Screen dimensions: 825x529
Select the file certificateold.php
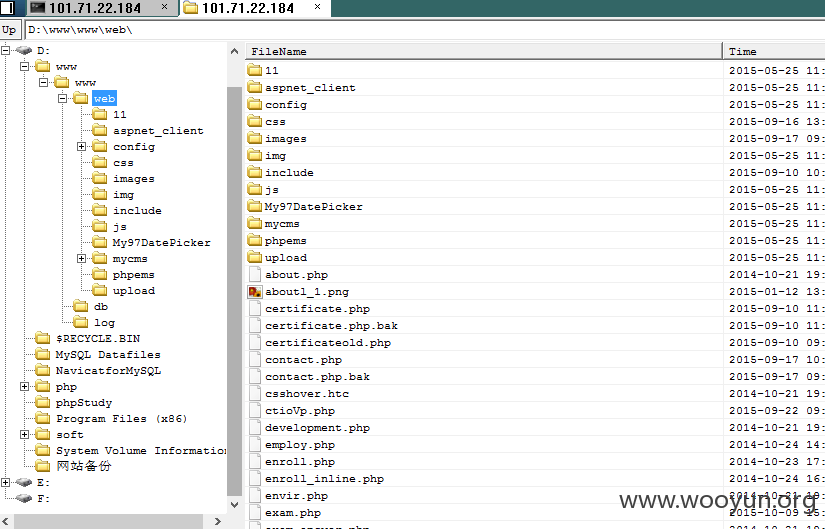[328, 343]
